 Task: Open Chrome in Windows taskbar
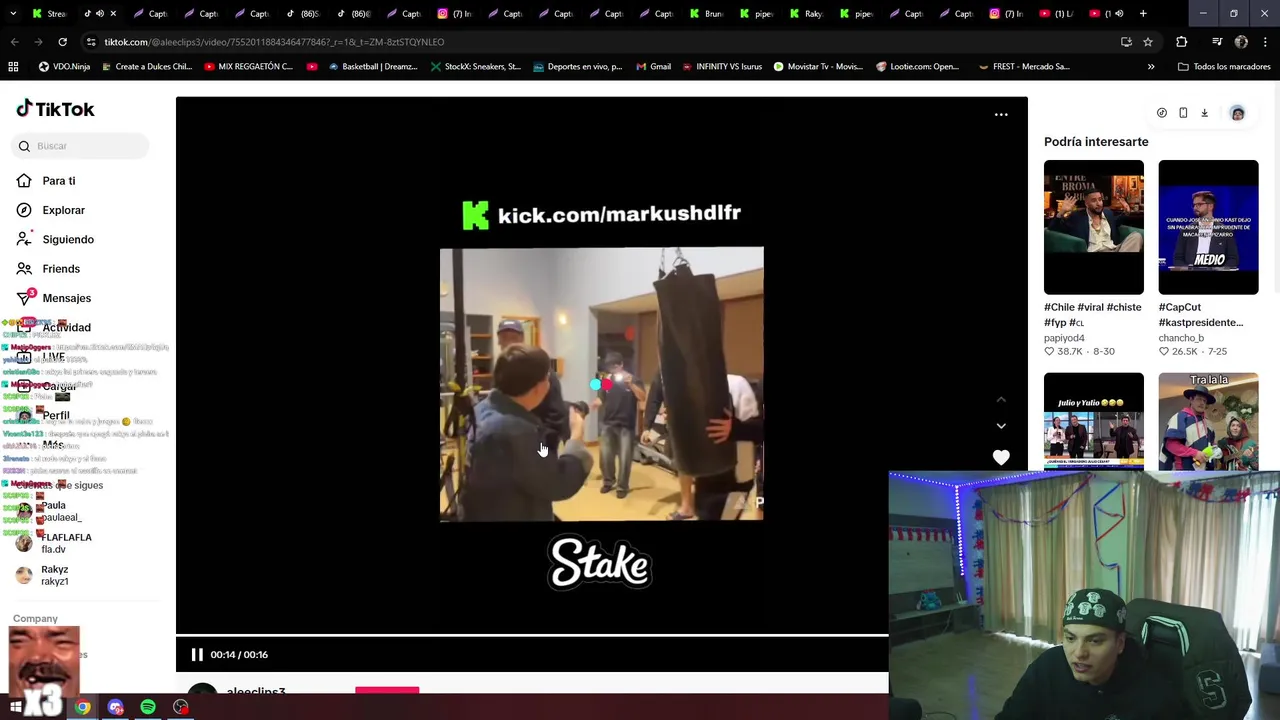(83, 707)
